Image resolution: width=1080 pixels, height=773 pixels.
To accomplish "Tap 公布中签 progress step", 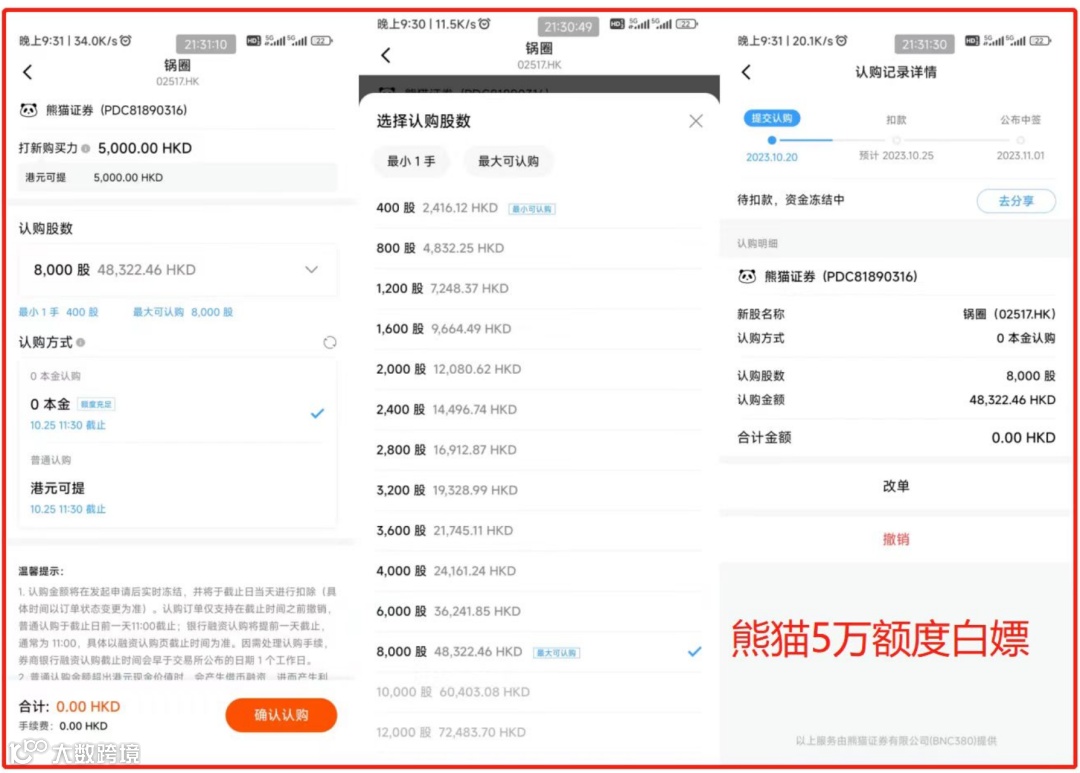I will 1020,120.
